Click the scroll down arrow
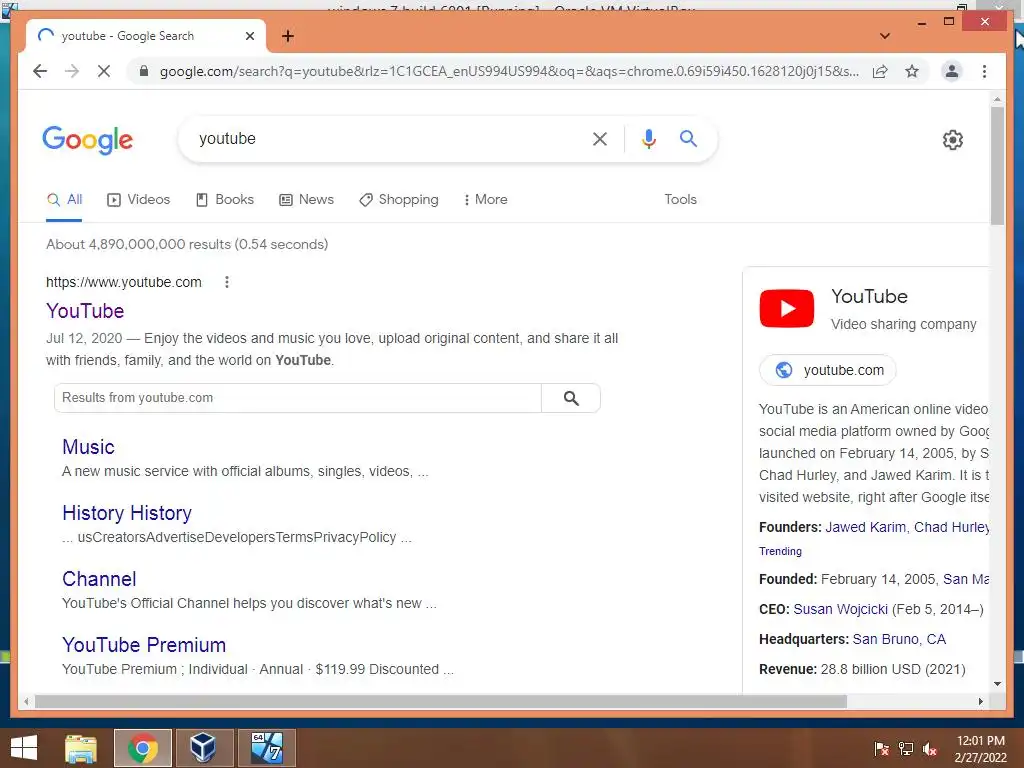The image size is (1024, 768). (997, 684)
